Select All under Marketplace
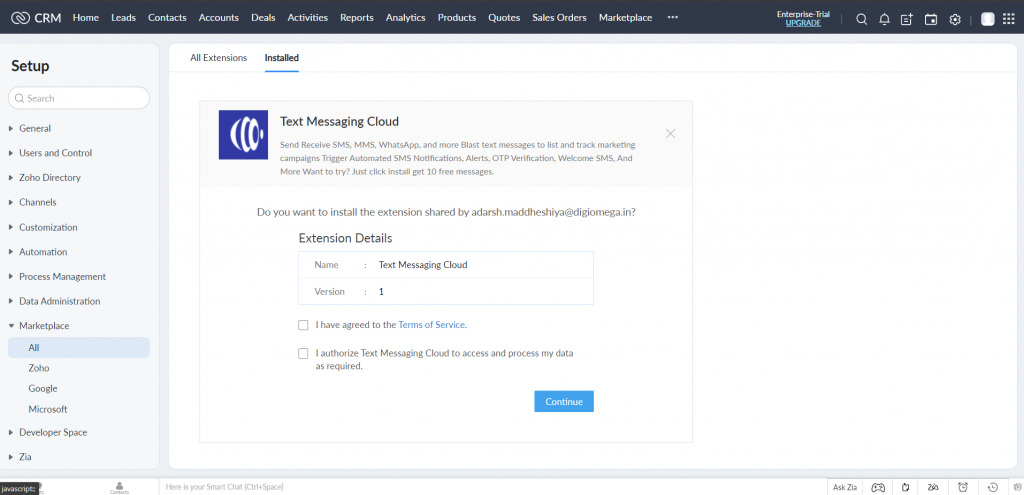Viewport: 1024px width, 495px height. pyautogui.click(x=79, y=347)
